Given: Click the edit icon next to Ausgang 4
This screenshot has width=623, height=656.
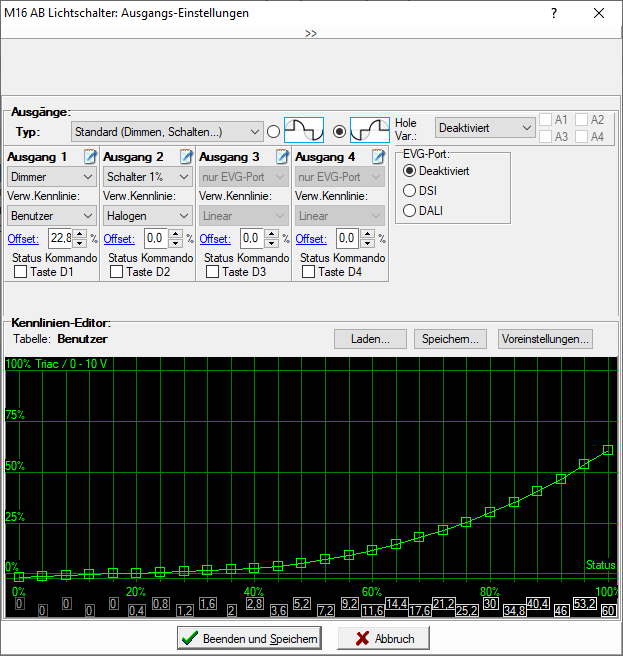Looking at the screenshot, I should point(378,157).
